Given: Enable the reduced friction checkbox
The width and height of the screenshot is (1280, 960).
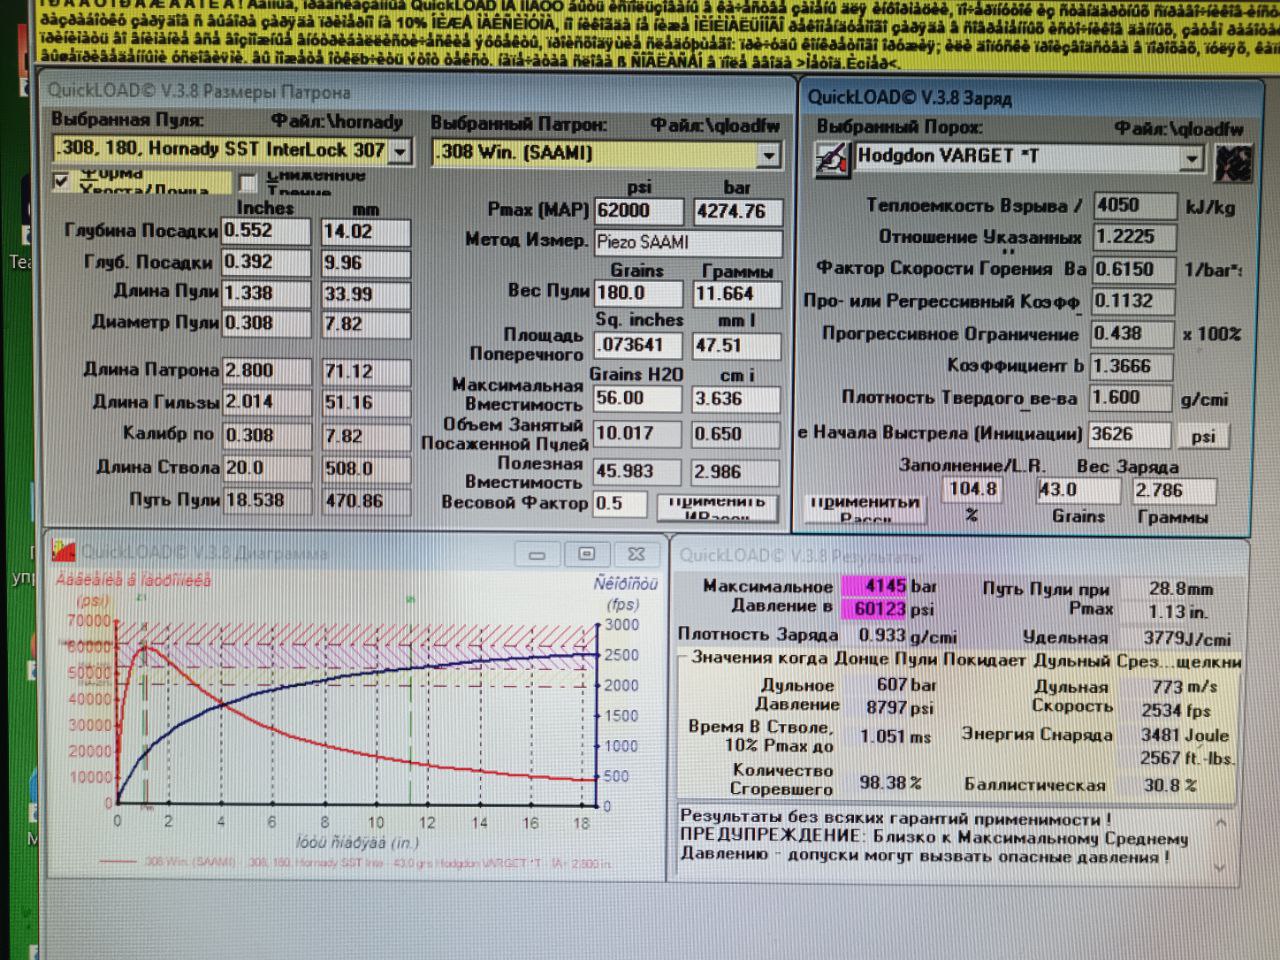Looking at the screenshot, I should pos(247,182).
